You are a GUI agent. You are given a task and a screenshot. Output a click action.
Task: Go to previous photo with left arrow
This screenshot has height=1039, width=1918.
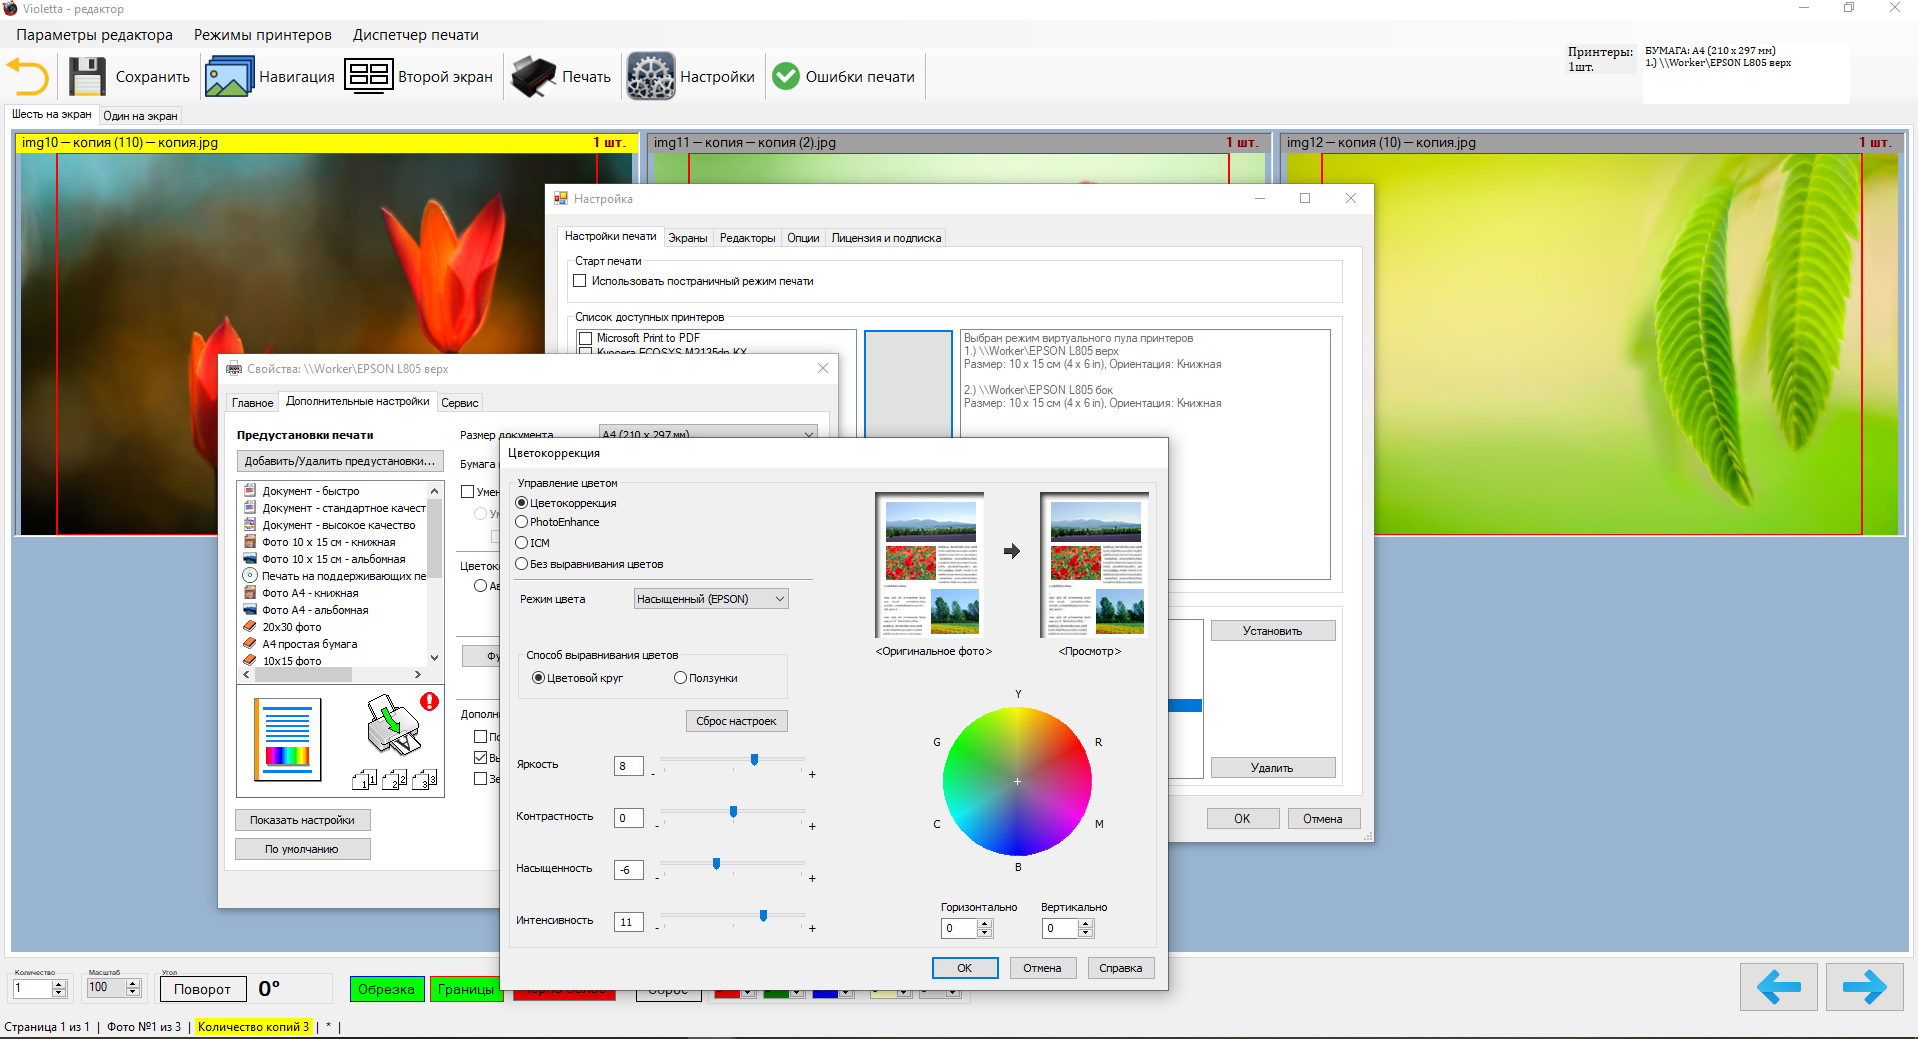(1778, 988)
